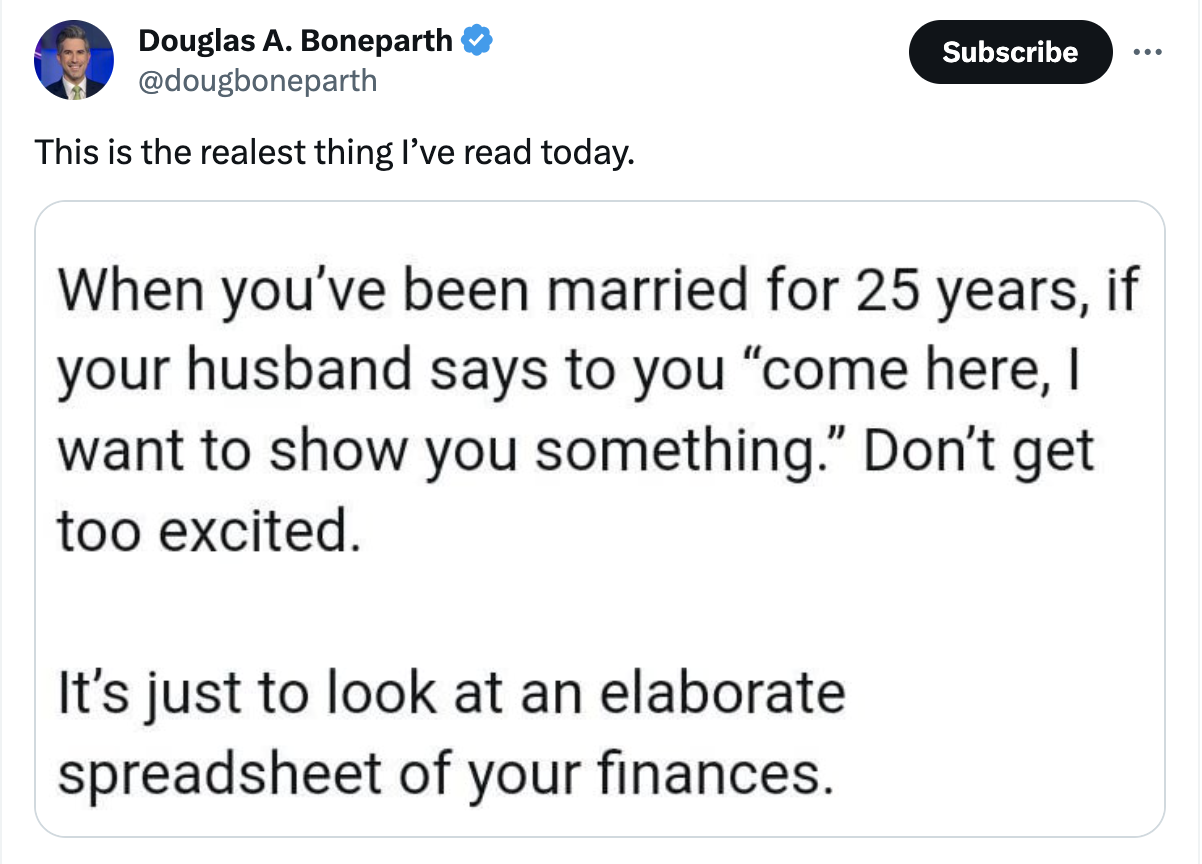The height and width of the screenshot is (864, 1202).
Task: Click the "too excited." line in image
Action: [x=206, y=530]
